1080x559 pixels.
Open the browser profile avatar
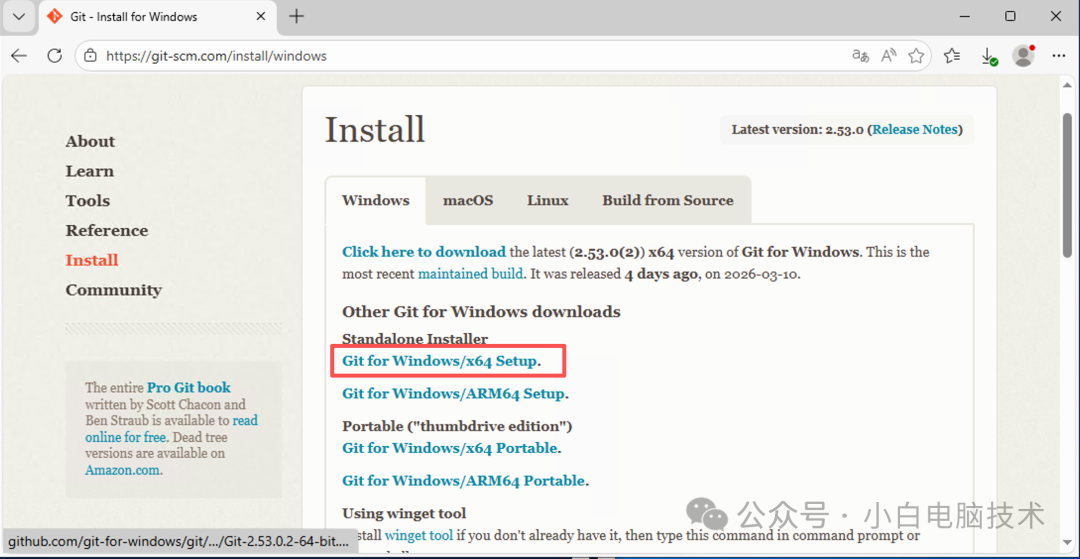coord(1024,56)
